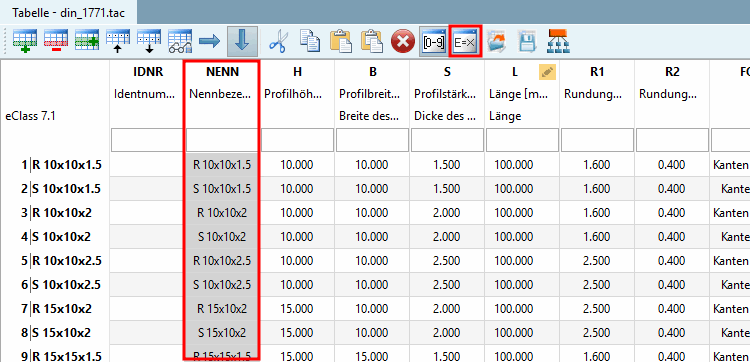
Task: Move the row up with the table up-arrow icon
Action: point(118,42)
